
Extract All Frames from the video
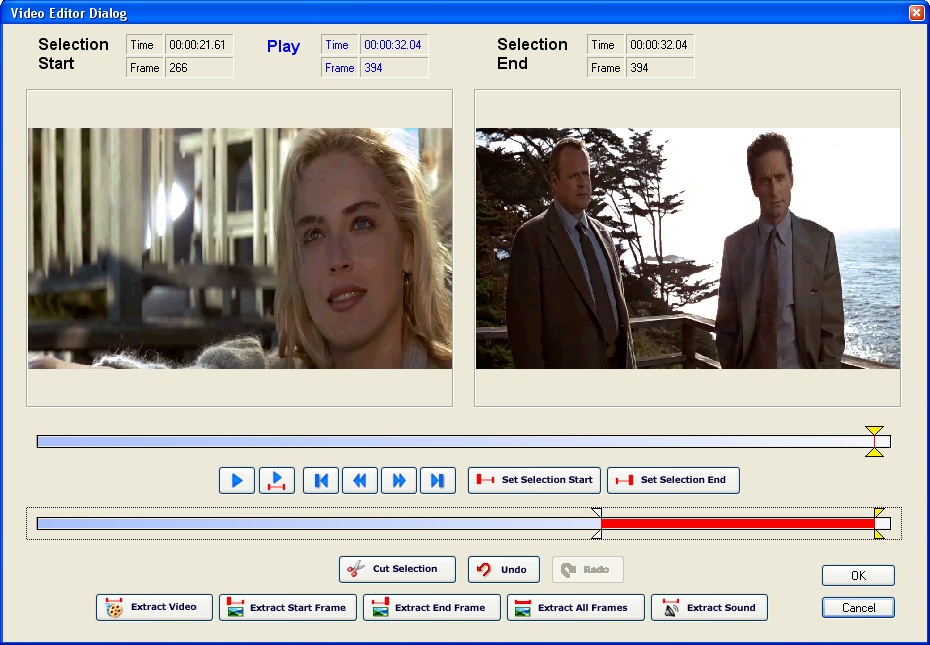575,607
